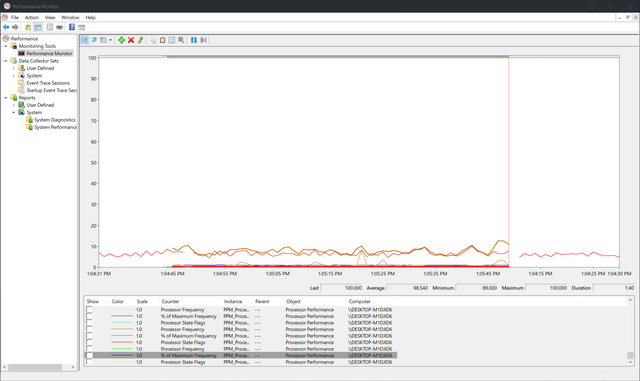Select the Performance root node

pyautogui.click(x=24, y=39)
